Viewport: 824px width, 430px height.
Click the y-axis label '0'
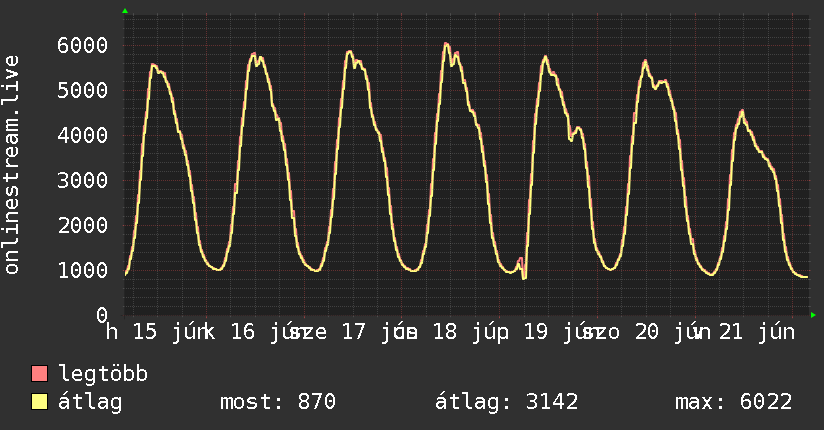[x=102, y=315]
